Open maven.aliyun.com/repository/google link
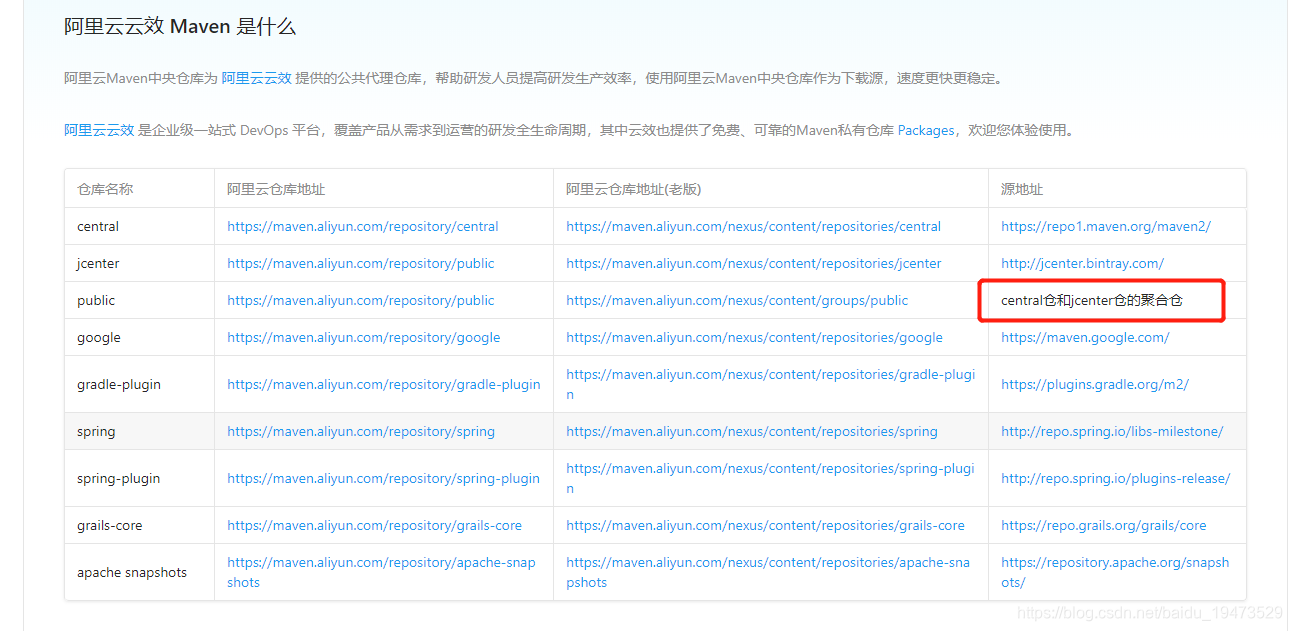Image resolution: width=1292 pixels, height=631 pixels. pos(364,337)
